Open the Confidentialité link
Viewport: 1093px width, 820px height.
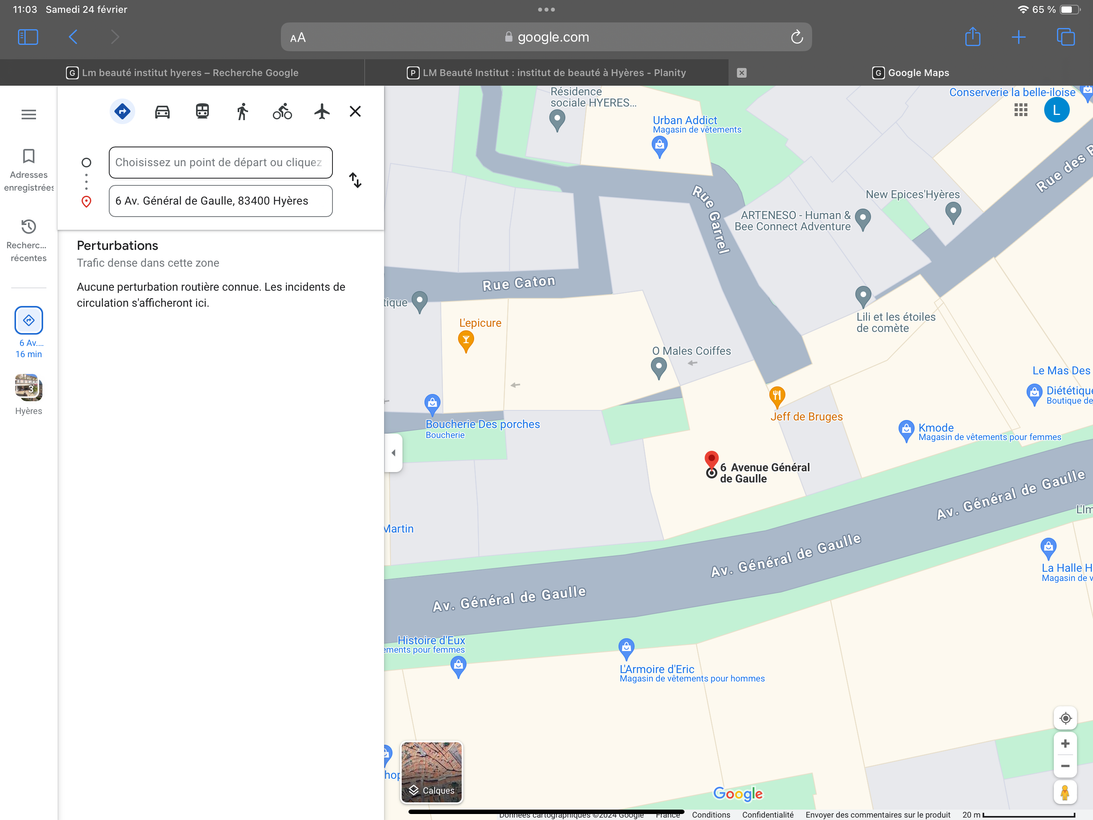767,814
